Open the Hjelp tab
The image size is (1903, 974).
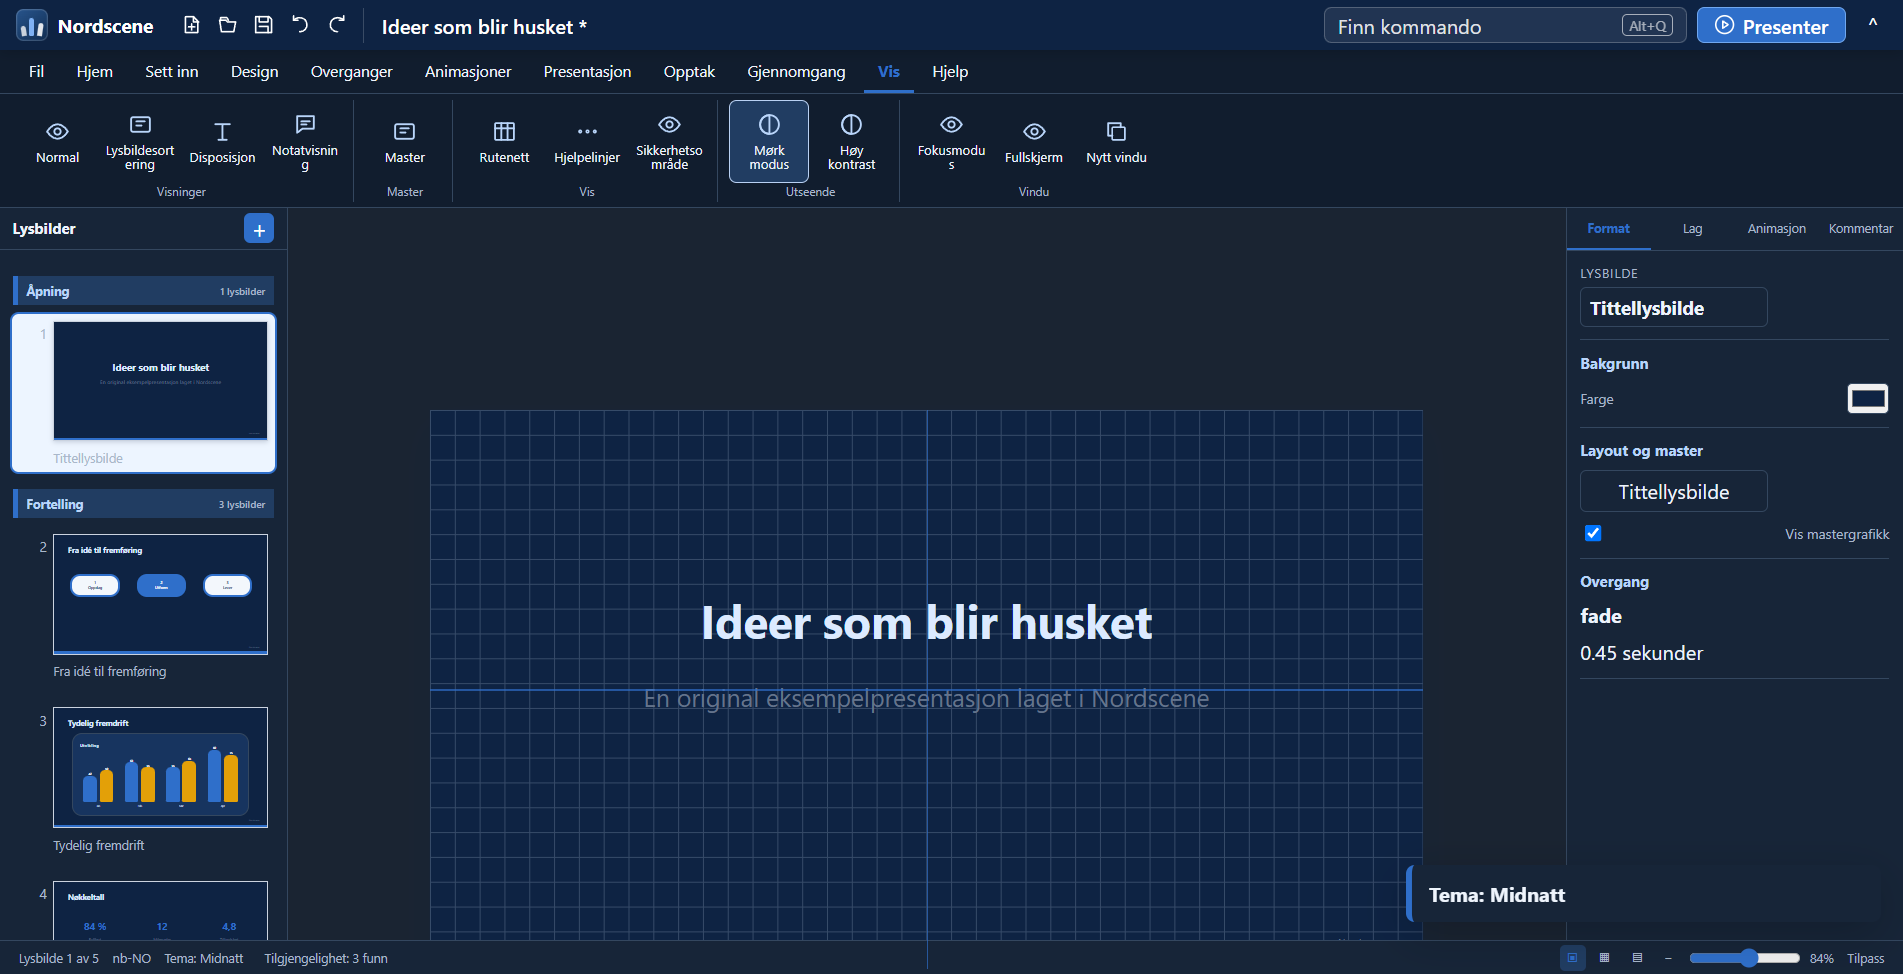(x=950, y=72)
